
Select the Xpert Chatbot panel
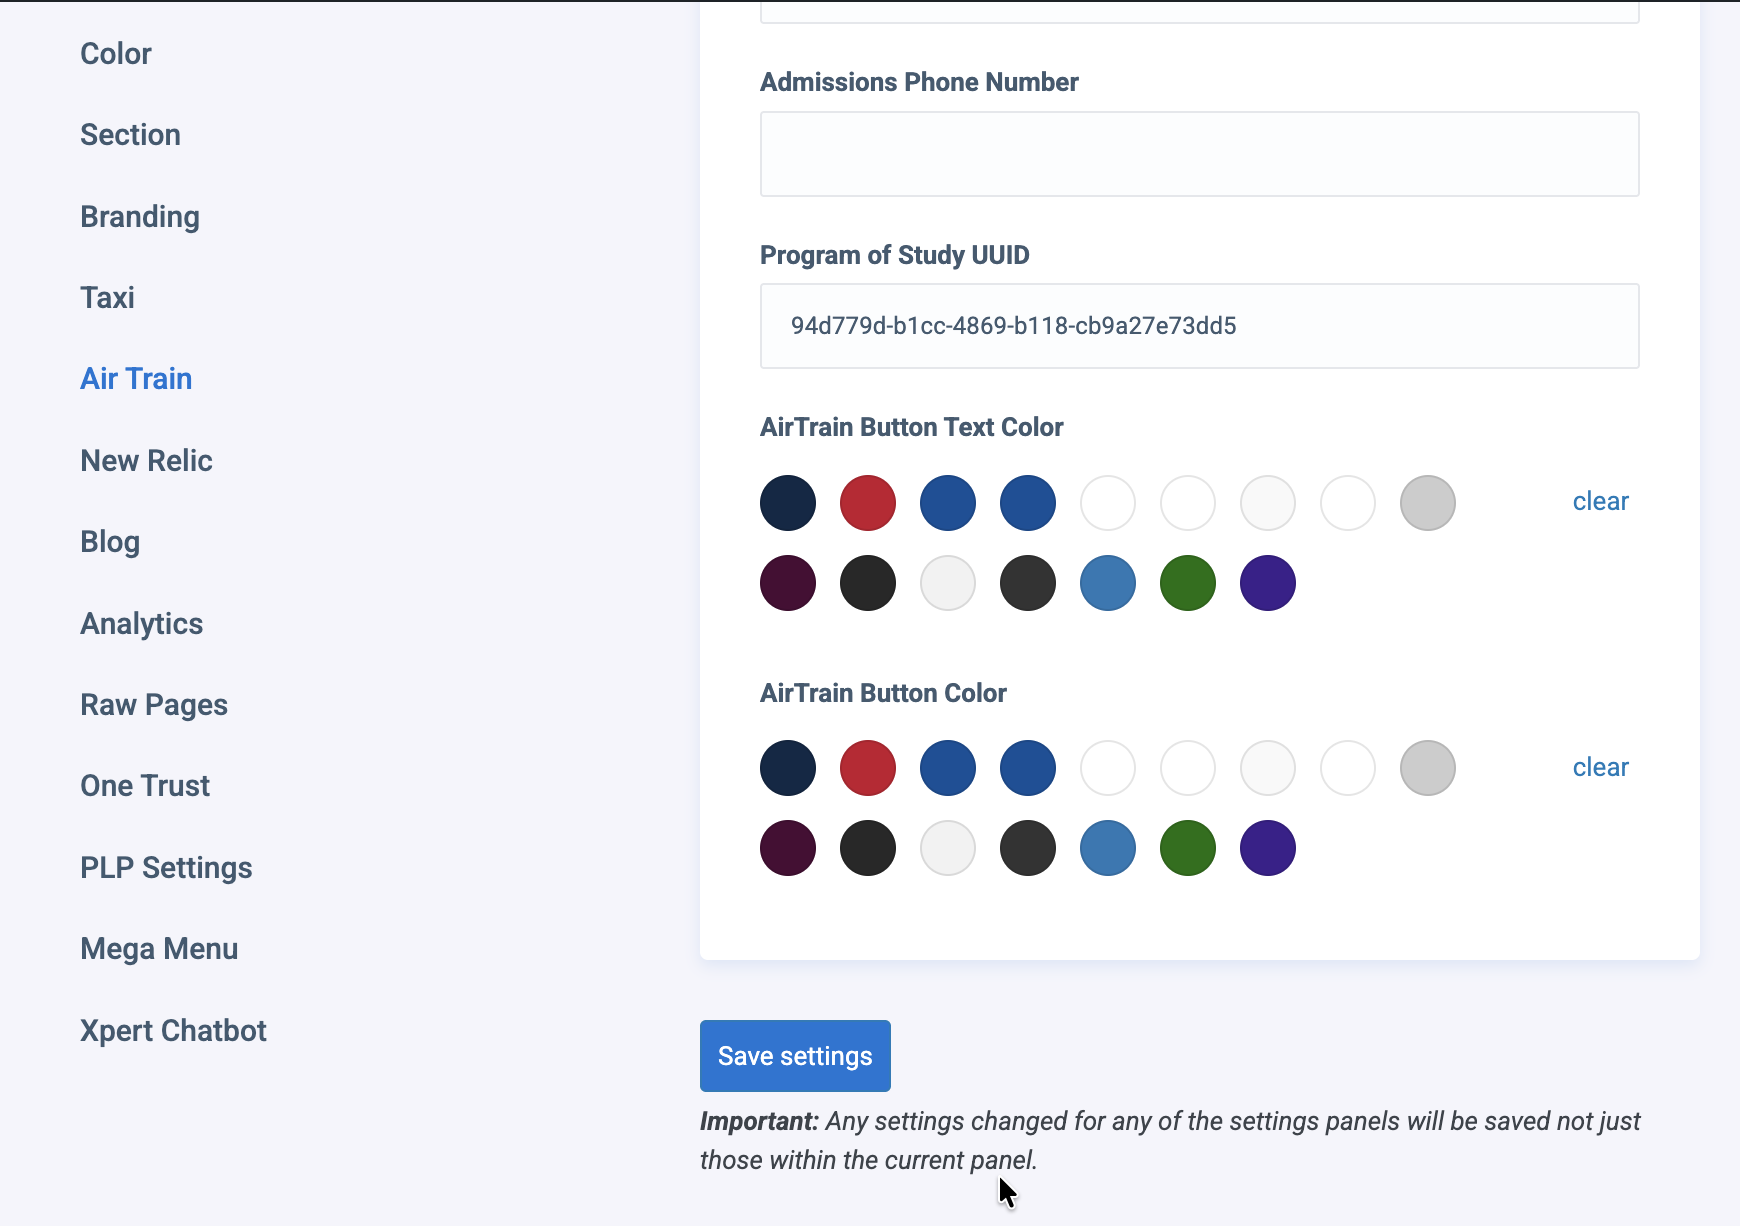[x=173, y=1031]
